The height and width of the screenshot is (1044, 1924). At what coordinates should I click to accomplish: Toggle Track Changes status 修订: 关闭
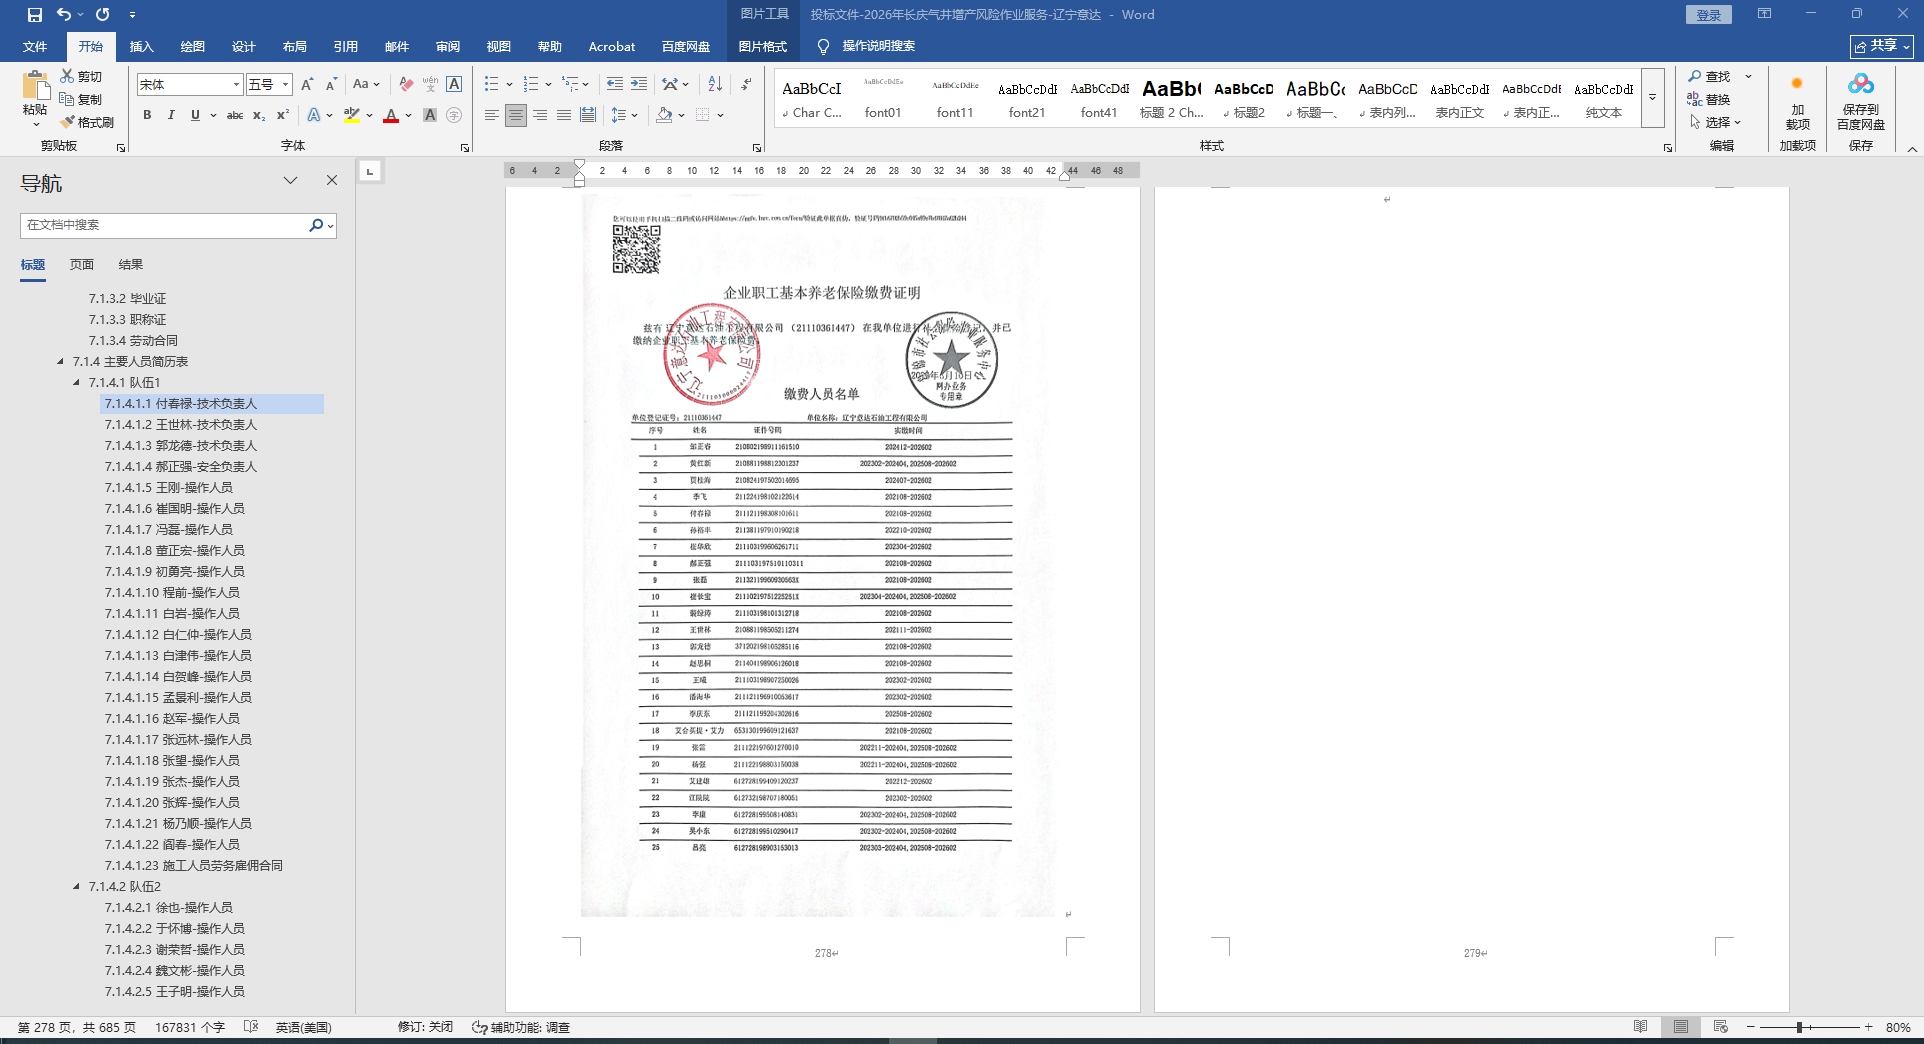tap(425, 1027)
